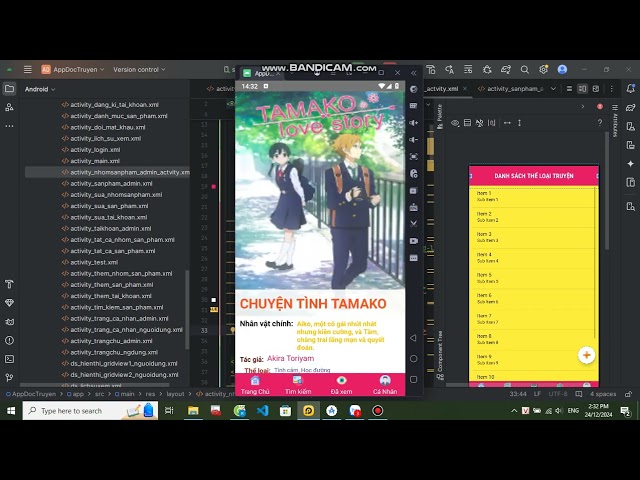The width and height of the screenshot is (640, 480).
Task: Toggle design view options eye icon
Action: coord(455,123)
